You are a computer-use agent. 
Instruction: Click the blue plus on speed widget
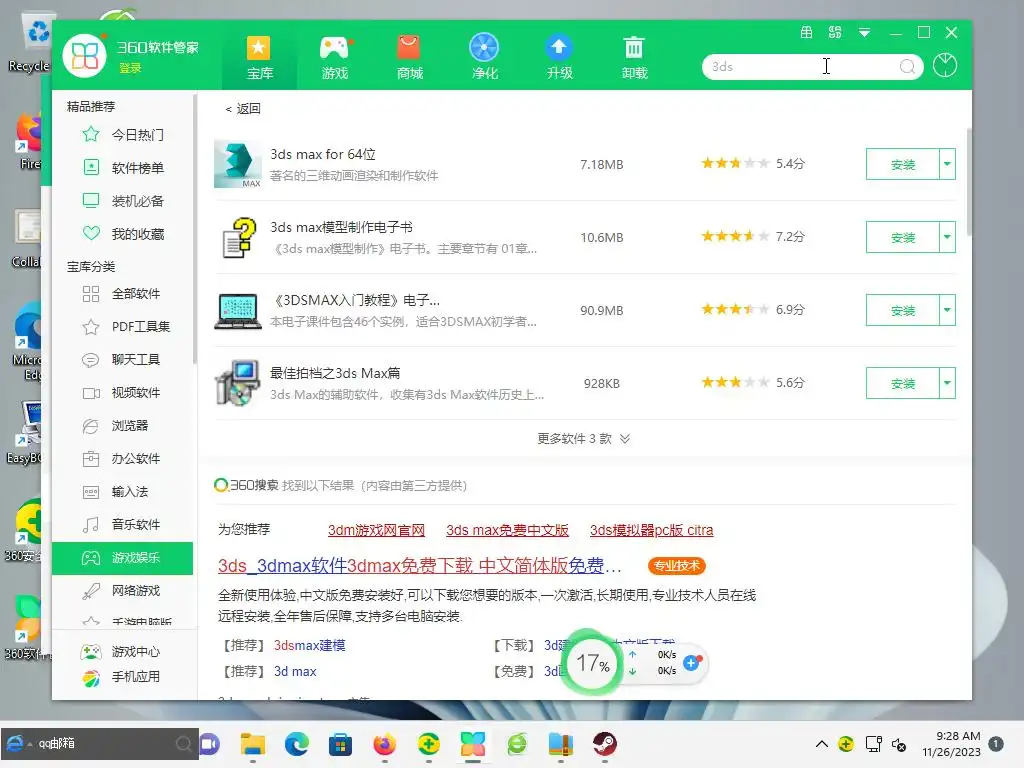[691, 664]
